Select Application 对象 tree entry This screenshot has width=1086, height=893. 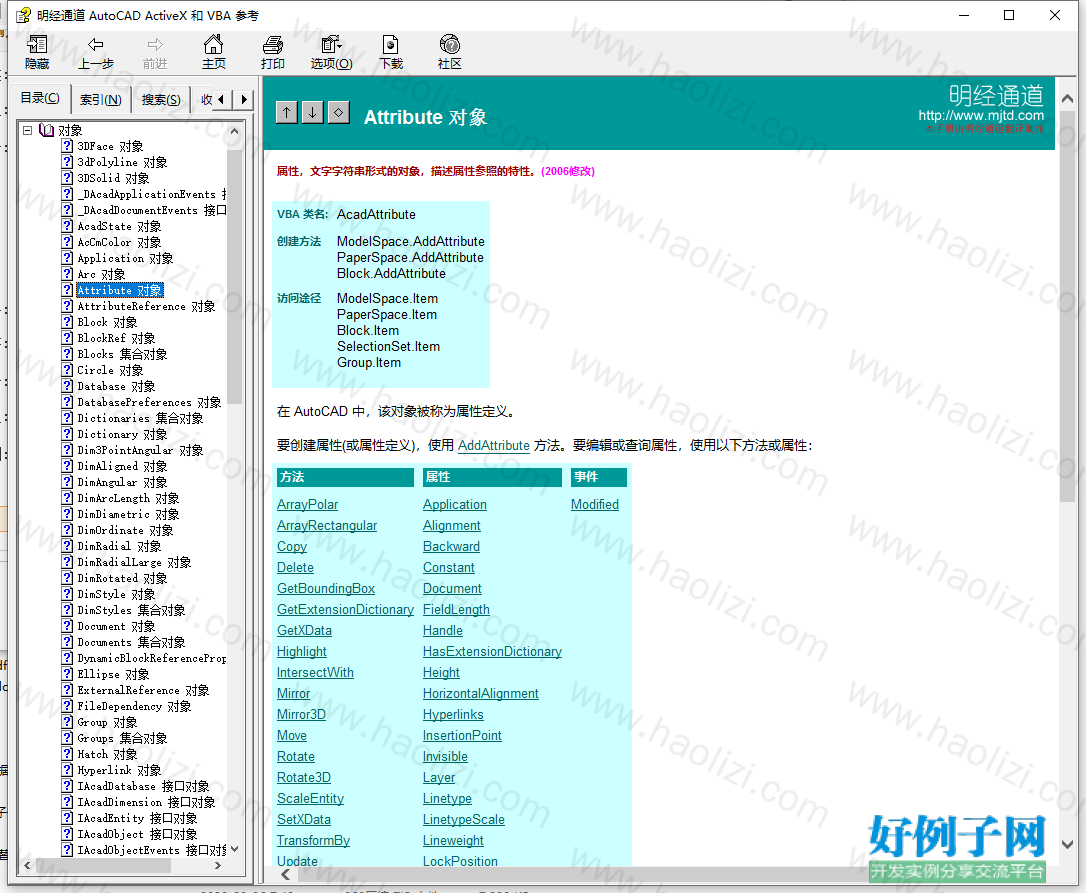pyautogui.click(x=125, y=258)
